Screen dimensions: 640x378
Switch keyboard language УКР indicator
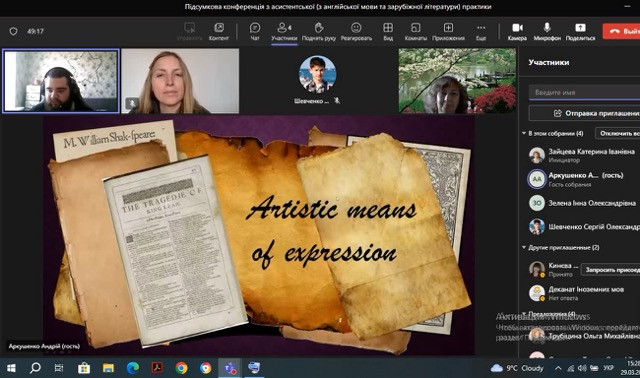pos(608,368)
